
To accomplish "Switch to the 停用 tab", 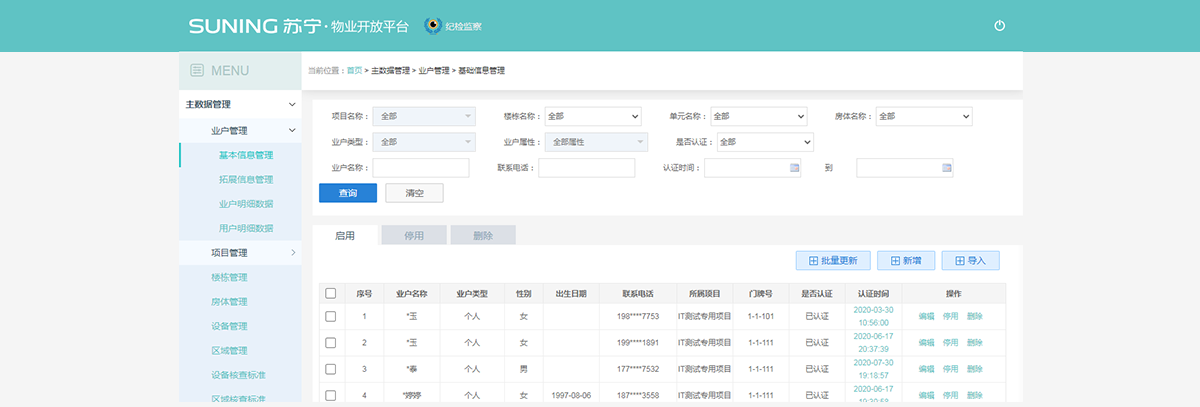I will pos(414,235).
